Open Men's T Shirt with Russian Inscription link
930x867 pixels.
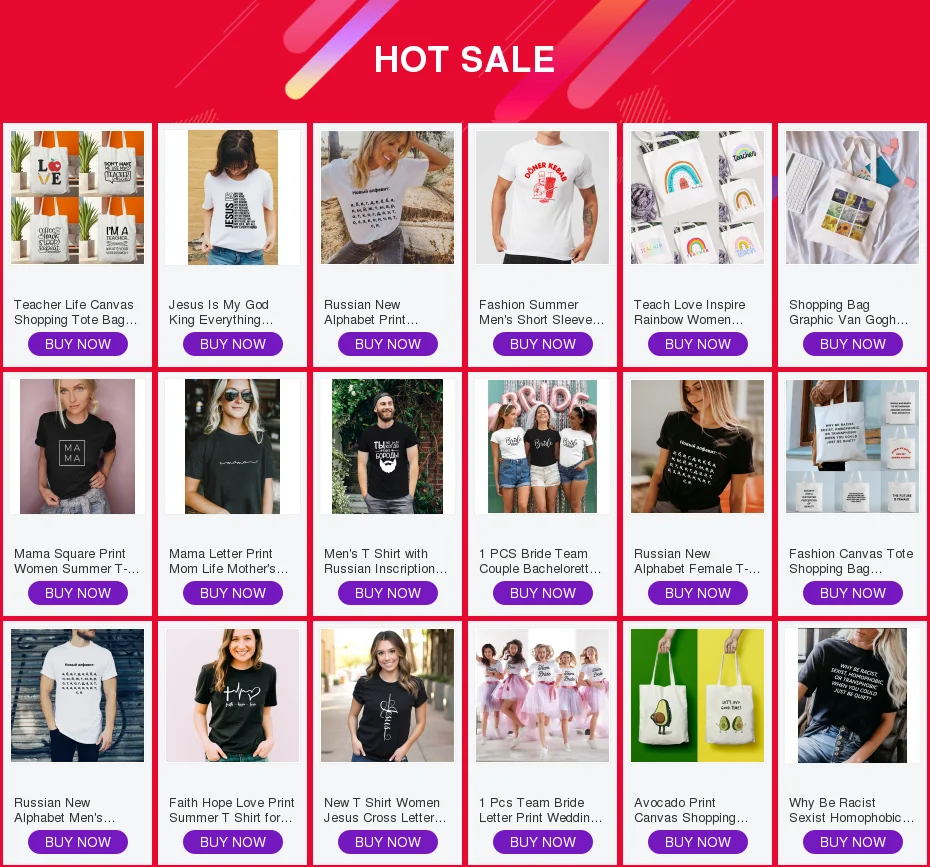386,561
